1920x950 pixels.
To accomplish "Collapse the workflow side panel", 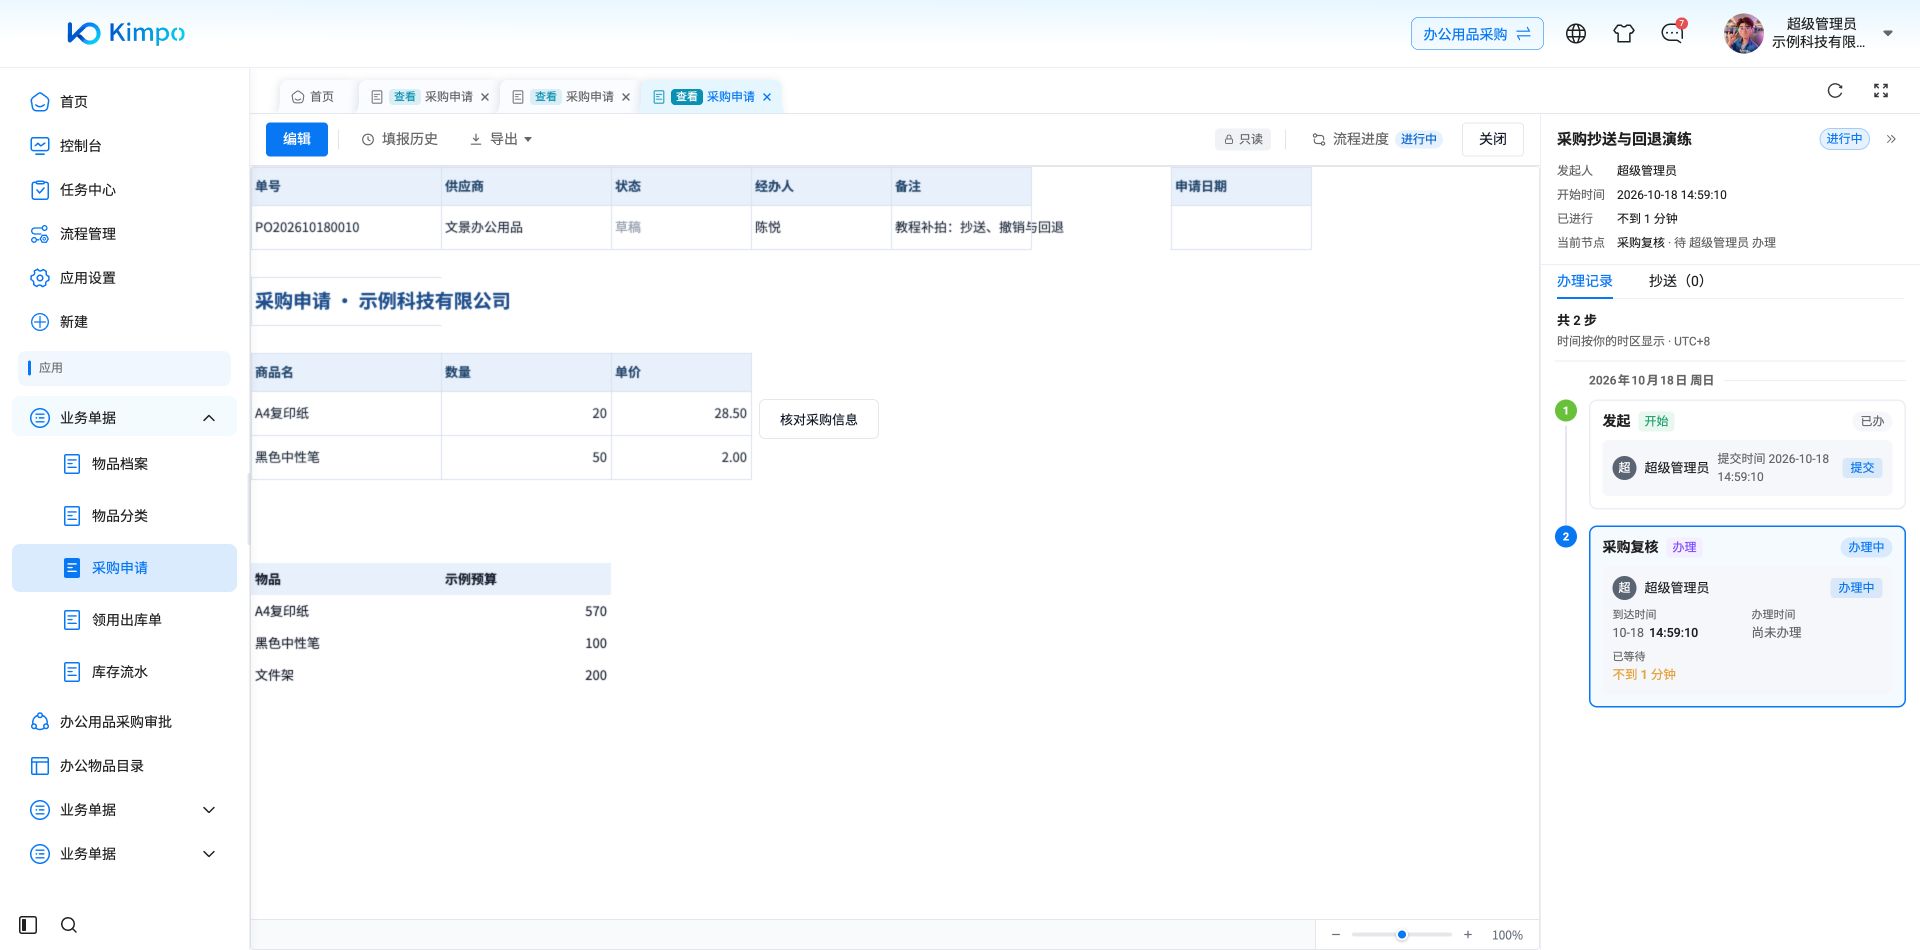I will click(x=1891, y=139).
